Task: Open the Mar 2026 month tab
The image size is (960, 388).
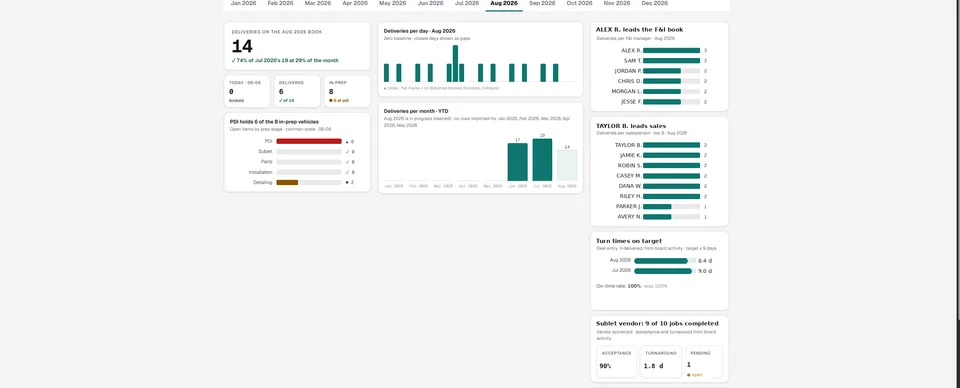Action: pos(318,3)
